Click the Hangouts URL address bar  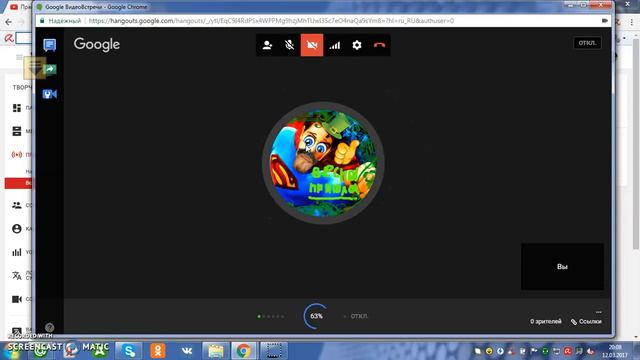271,20
